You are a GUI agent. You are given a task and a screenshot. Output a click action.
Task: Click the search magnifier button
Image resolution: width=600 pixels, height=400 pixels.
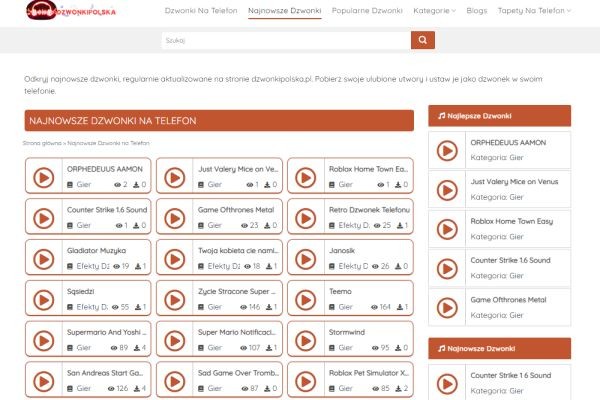(423, 40)
